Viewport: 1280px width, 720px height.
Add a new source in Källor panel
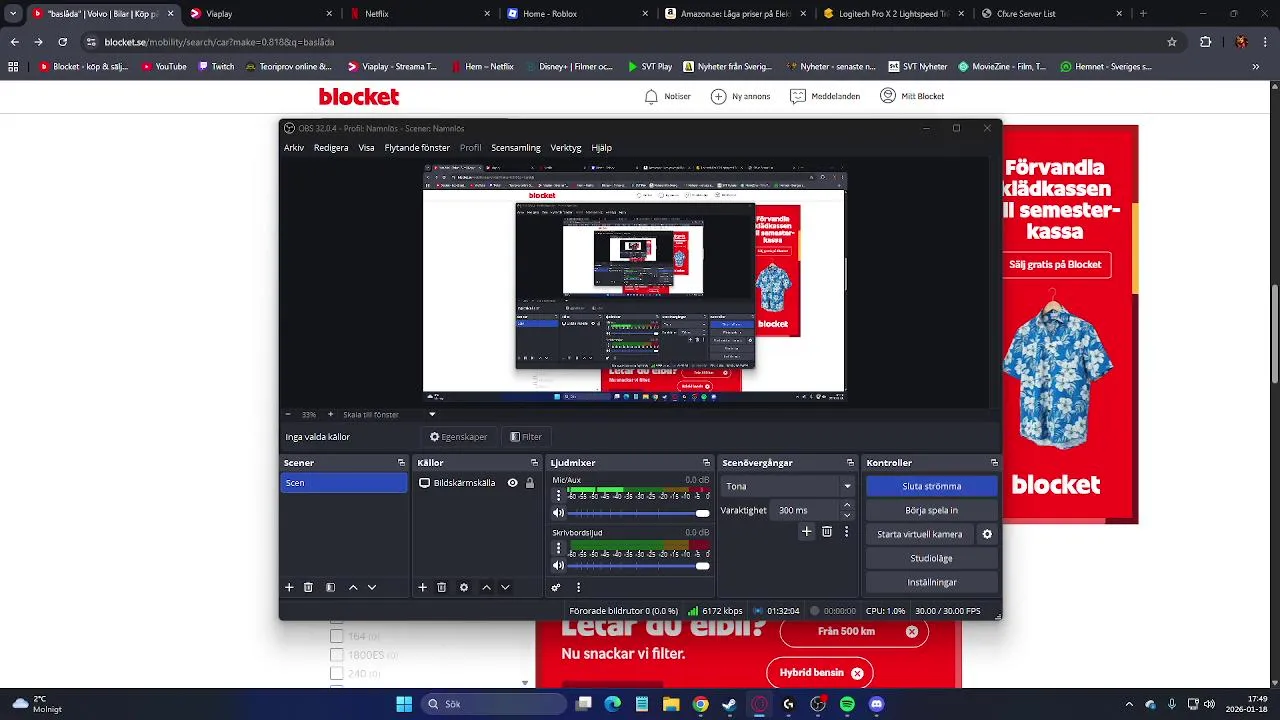(422, 587)
